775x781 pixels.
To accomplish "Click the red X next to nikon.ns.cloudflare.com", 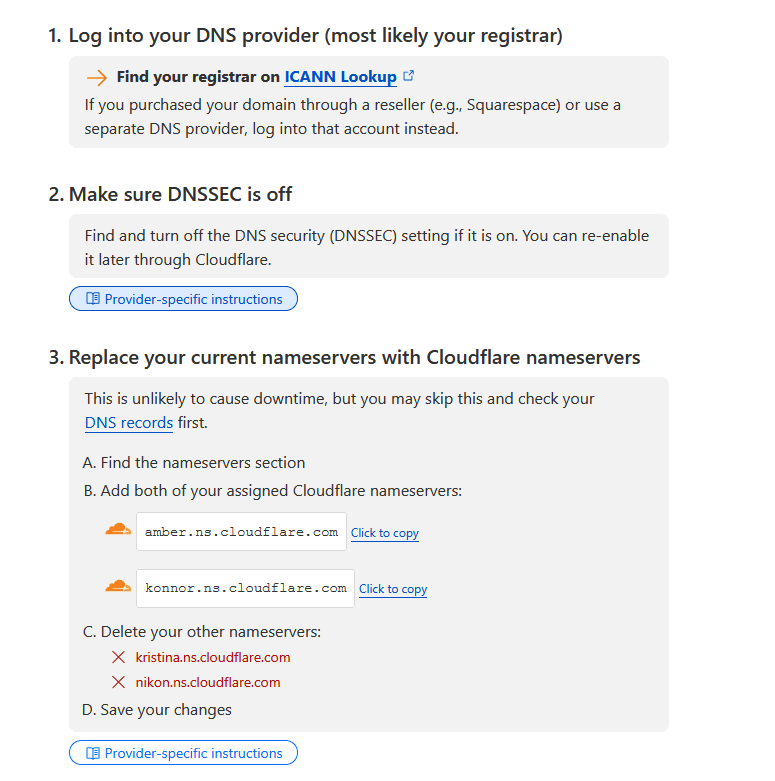I will point(119,683).
